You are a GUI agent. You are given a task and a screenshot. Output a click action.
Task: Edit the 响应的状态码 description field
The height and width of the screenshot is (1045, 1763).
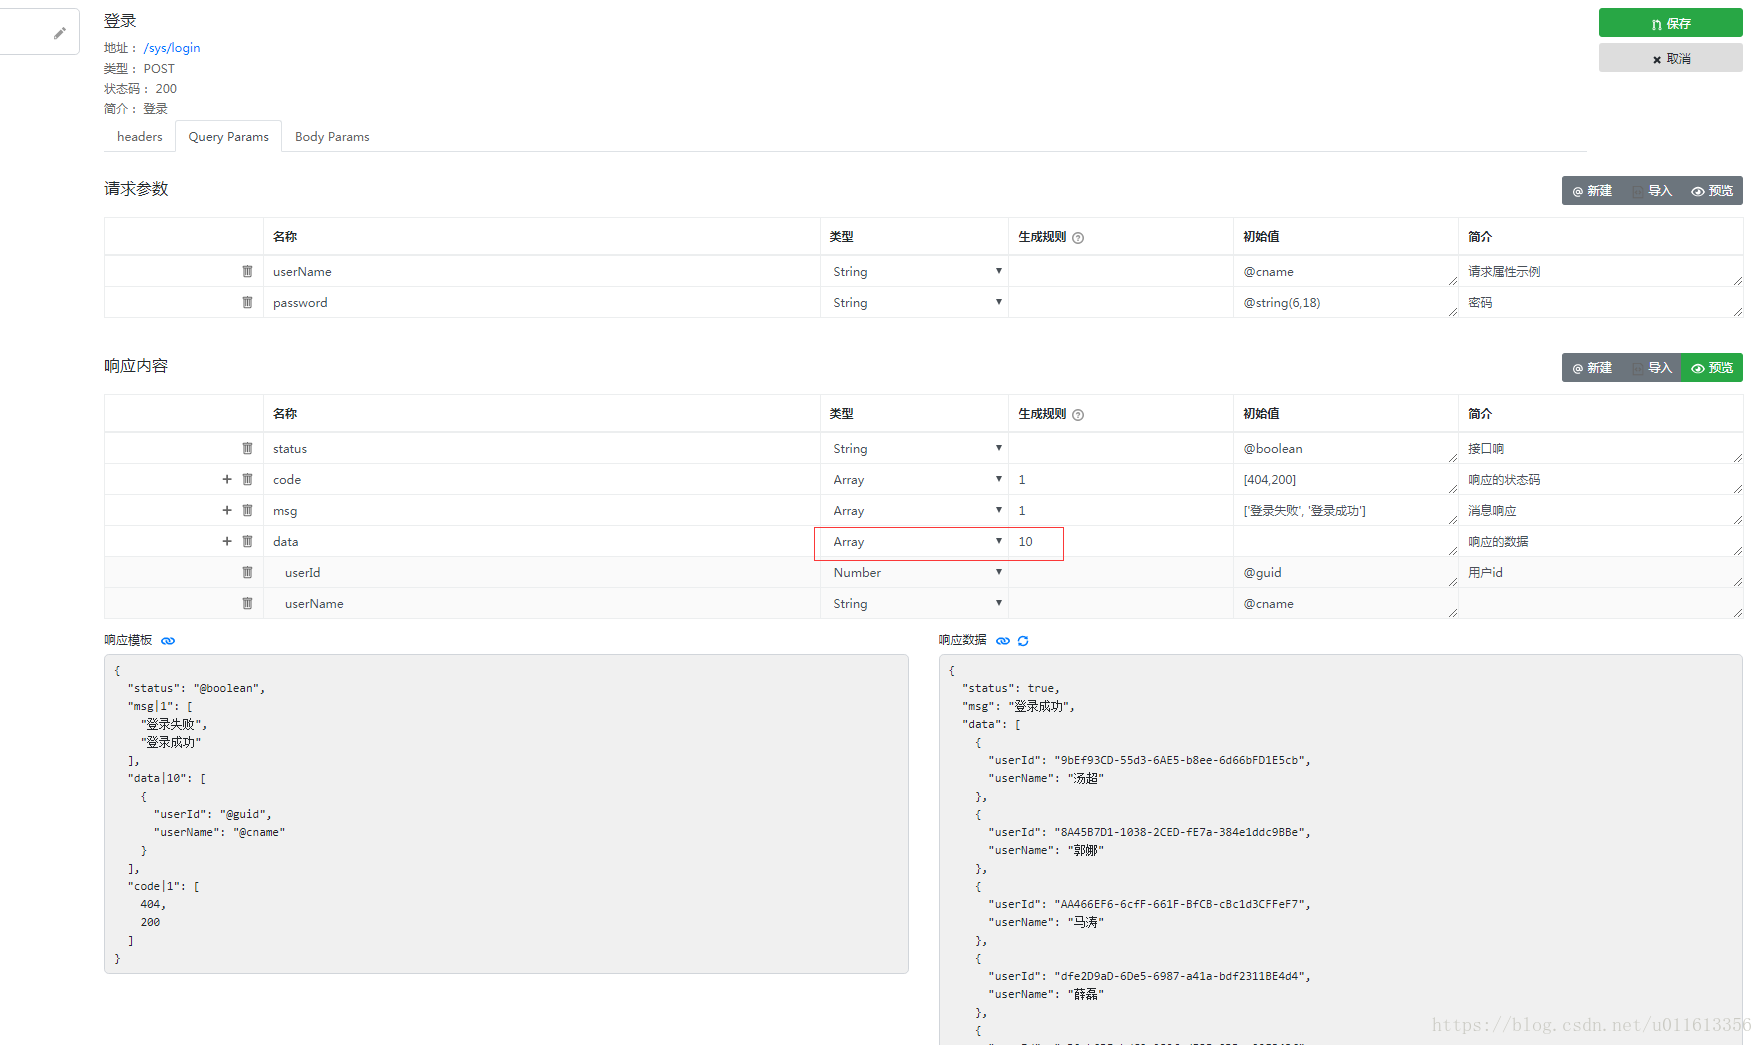click(1601, 480)
